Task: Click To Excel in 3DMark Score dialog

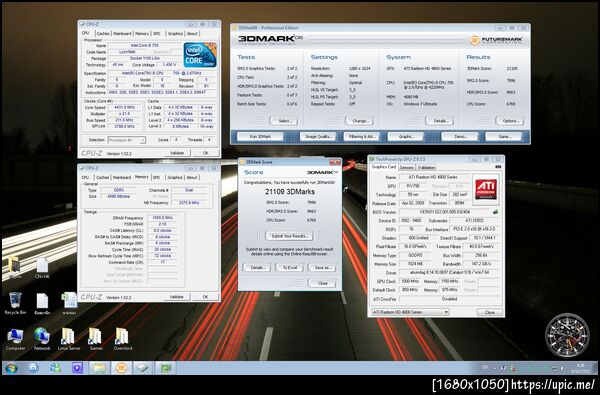Action: coord(290,268)
